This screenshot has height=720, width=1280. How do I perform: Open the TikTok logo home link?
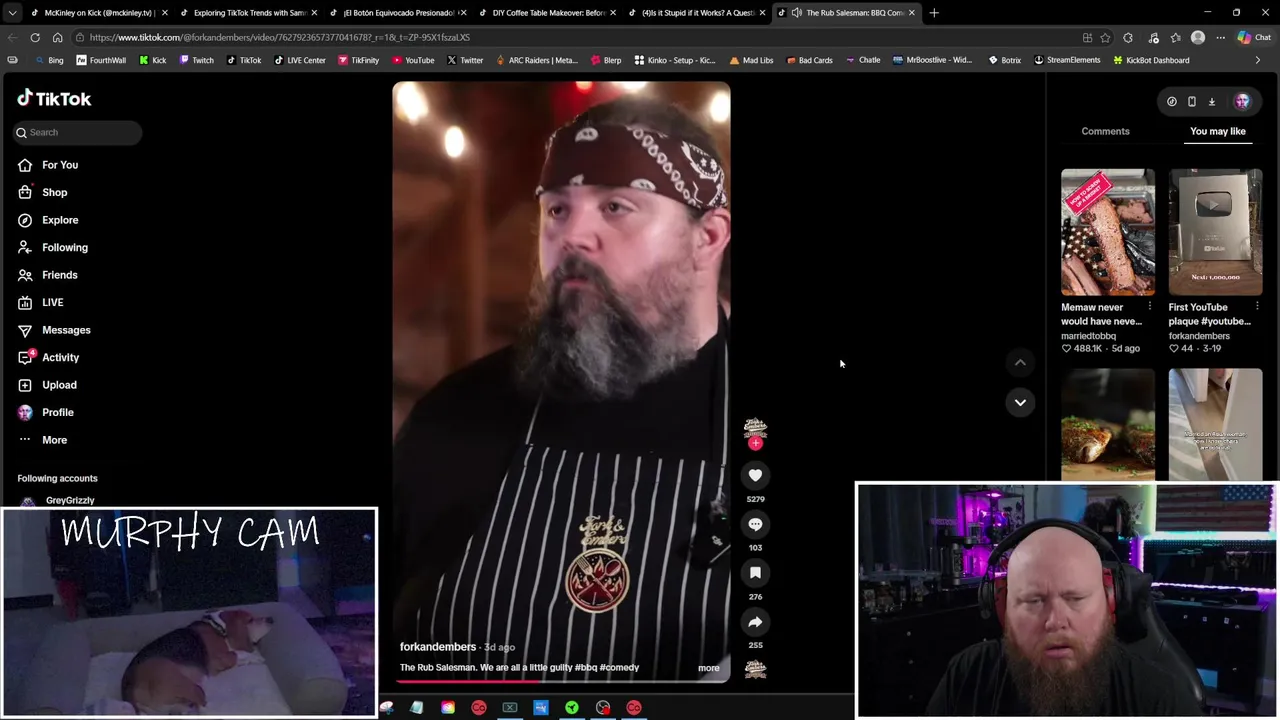(54, 98)
